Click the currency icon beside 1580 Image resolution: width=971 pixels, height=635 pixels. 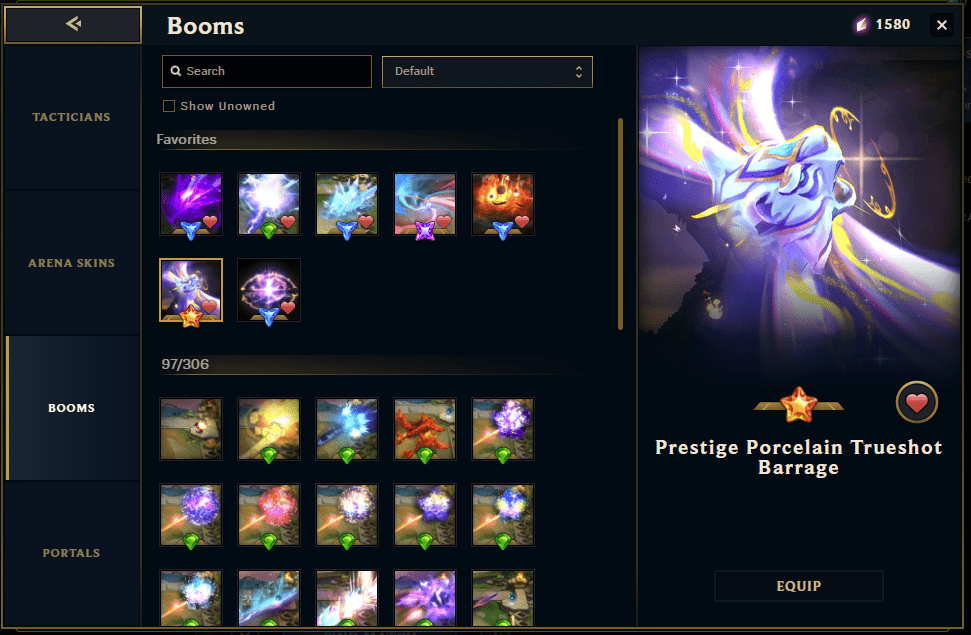(862, 25)
